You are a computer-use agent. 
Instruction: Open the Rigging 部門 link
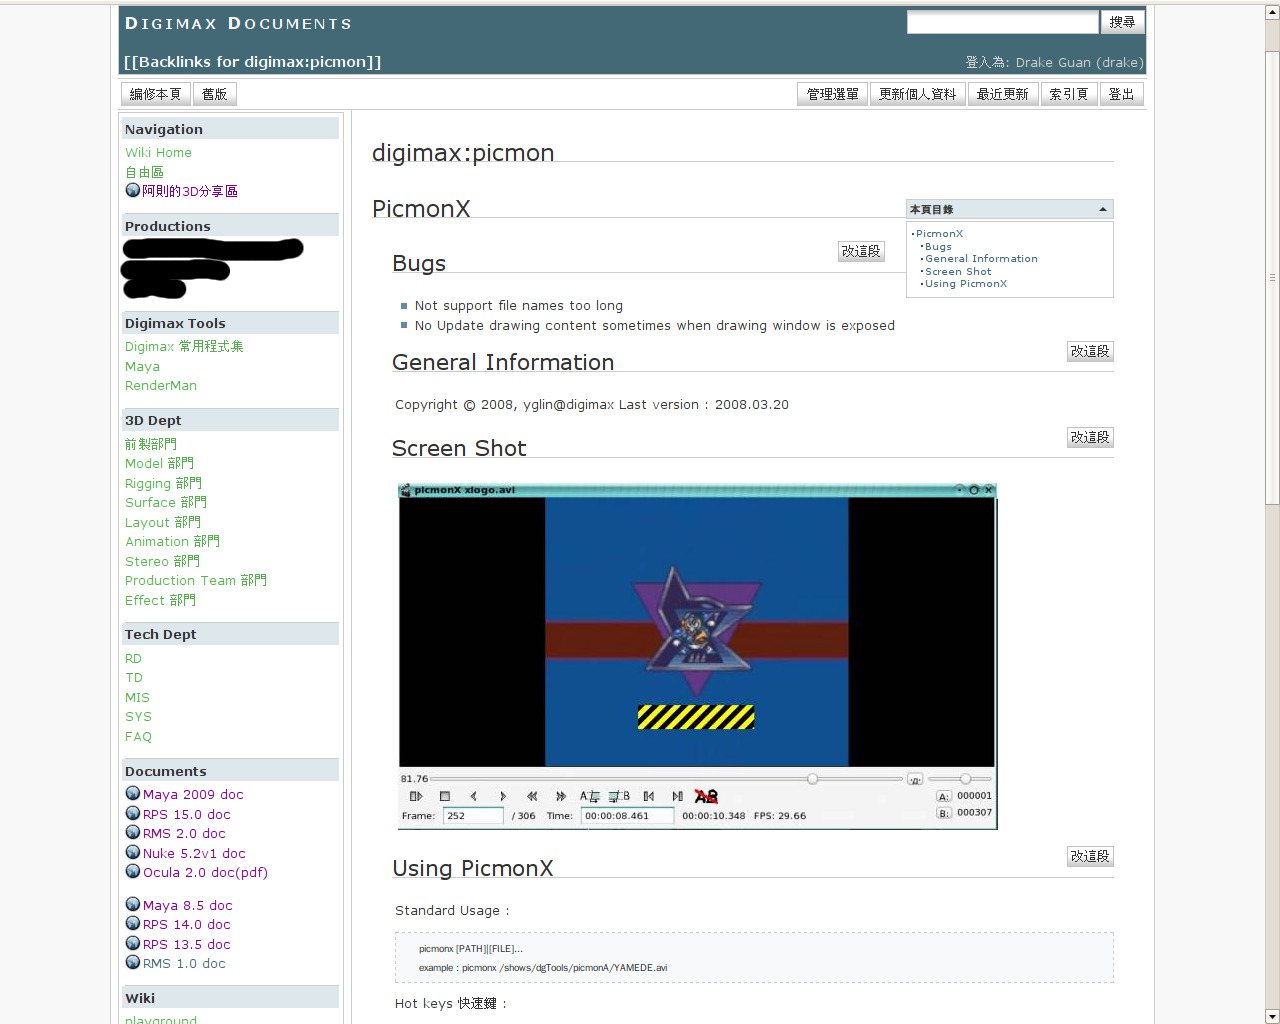163,483
